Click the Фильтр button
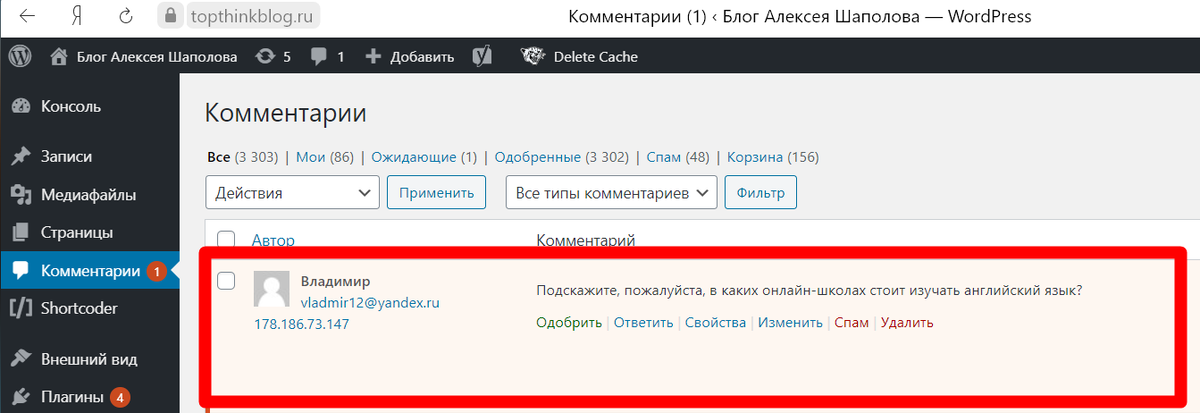1200x413 pixels. pyautogui.click(x=761, y=192)
